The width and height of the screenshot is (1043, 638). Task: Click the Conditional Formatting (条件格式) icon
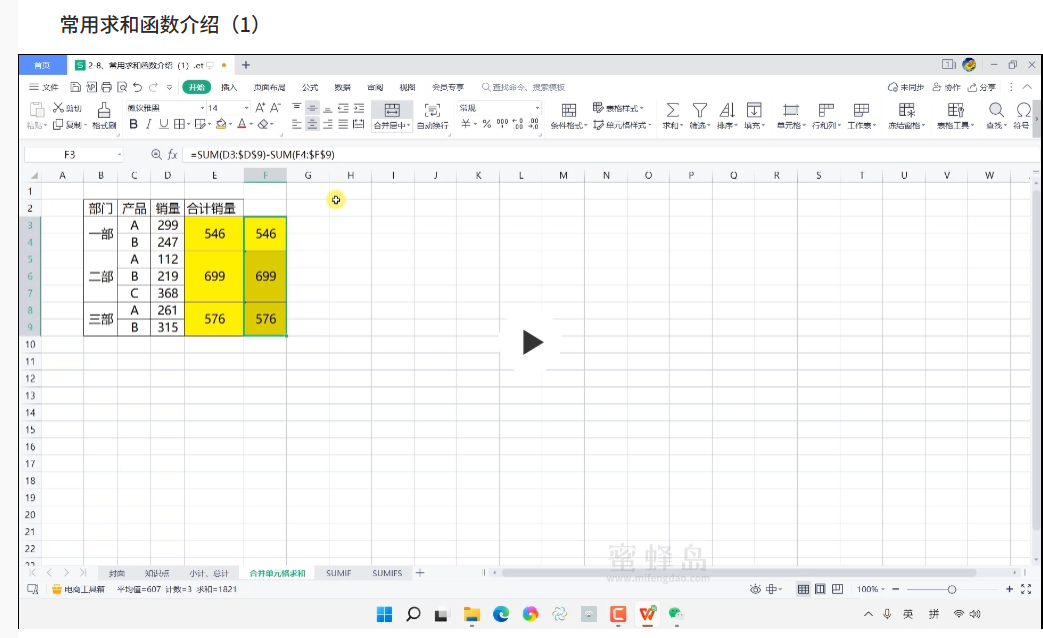[568, 110]
